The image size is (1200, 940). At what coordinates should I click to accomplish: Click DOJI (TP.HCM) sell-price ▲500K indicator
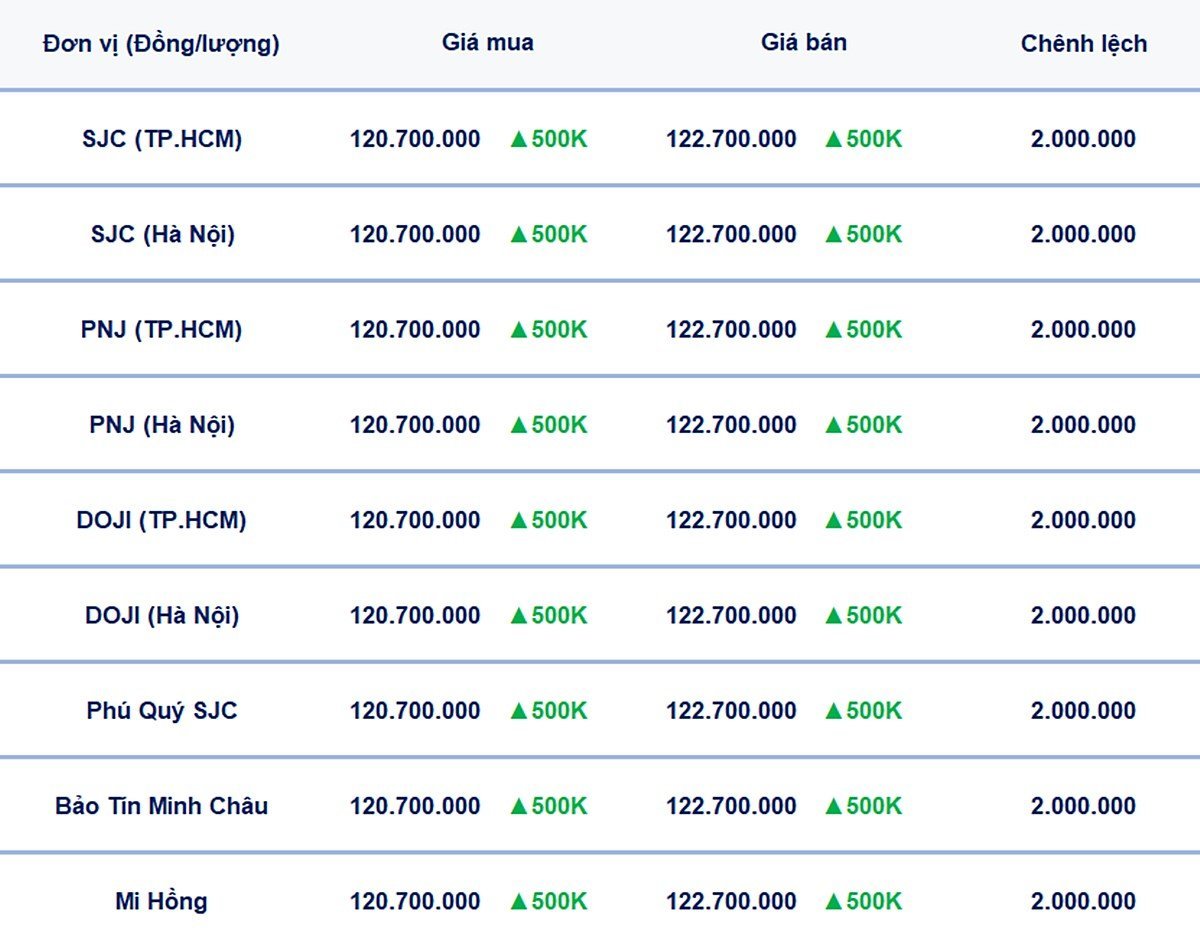864,520
